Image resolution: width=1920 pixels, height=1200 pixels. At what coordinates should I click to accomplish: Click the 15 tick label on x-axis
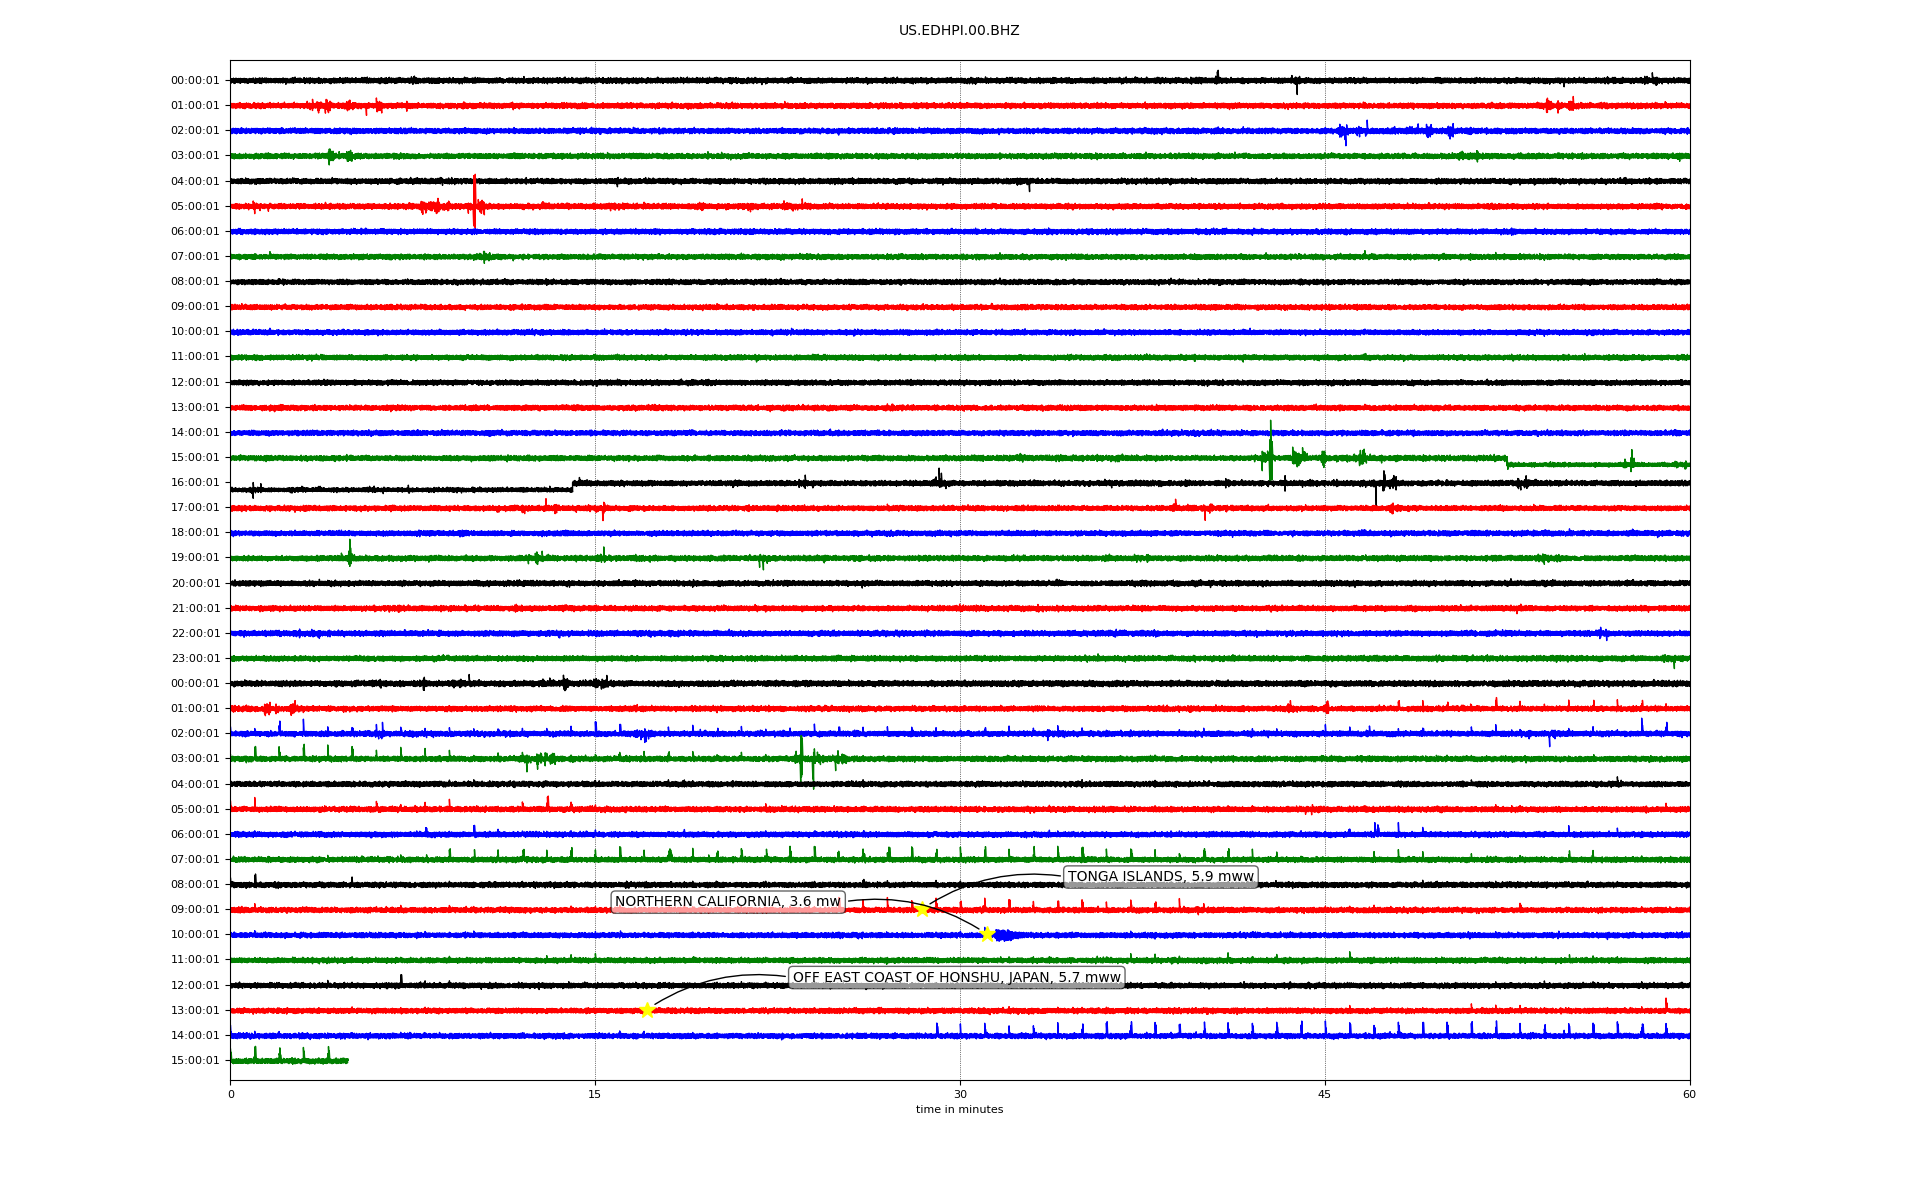pos(595,1094)
